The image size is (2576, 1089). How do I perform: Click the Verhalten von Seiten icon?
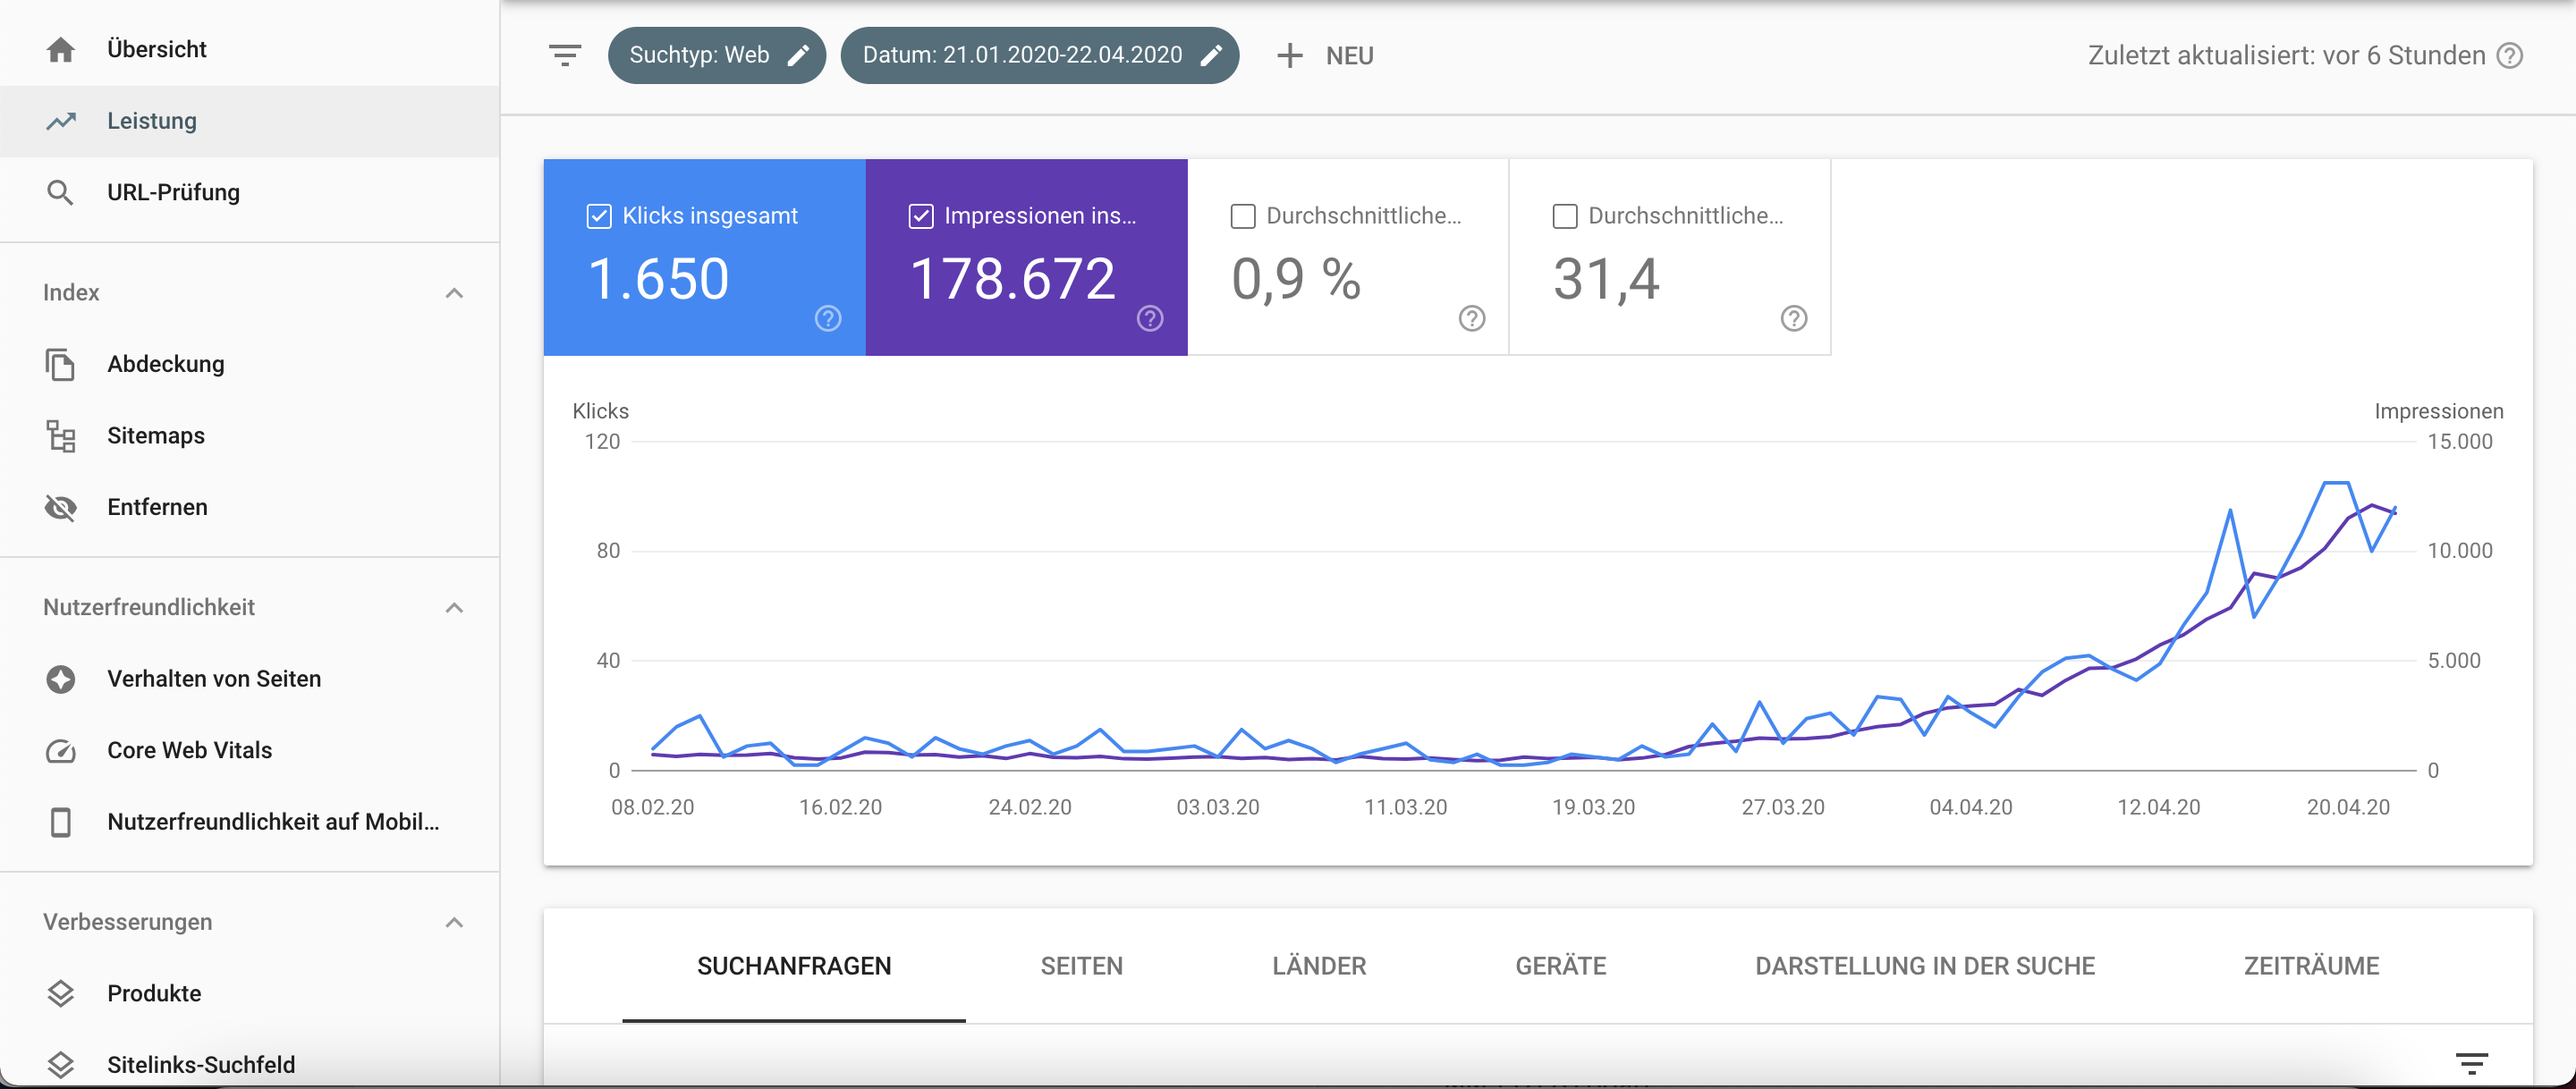coord(61,679)
